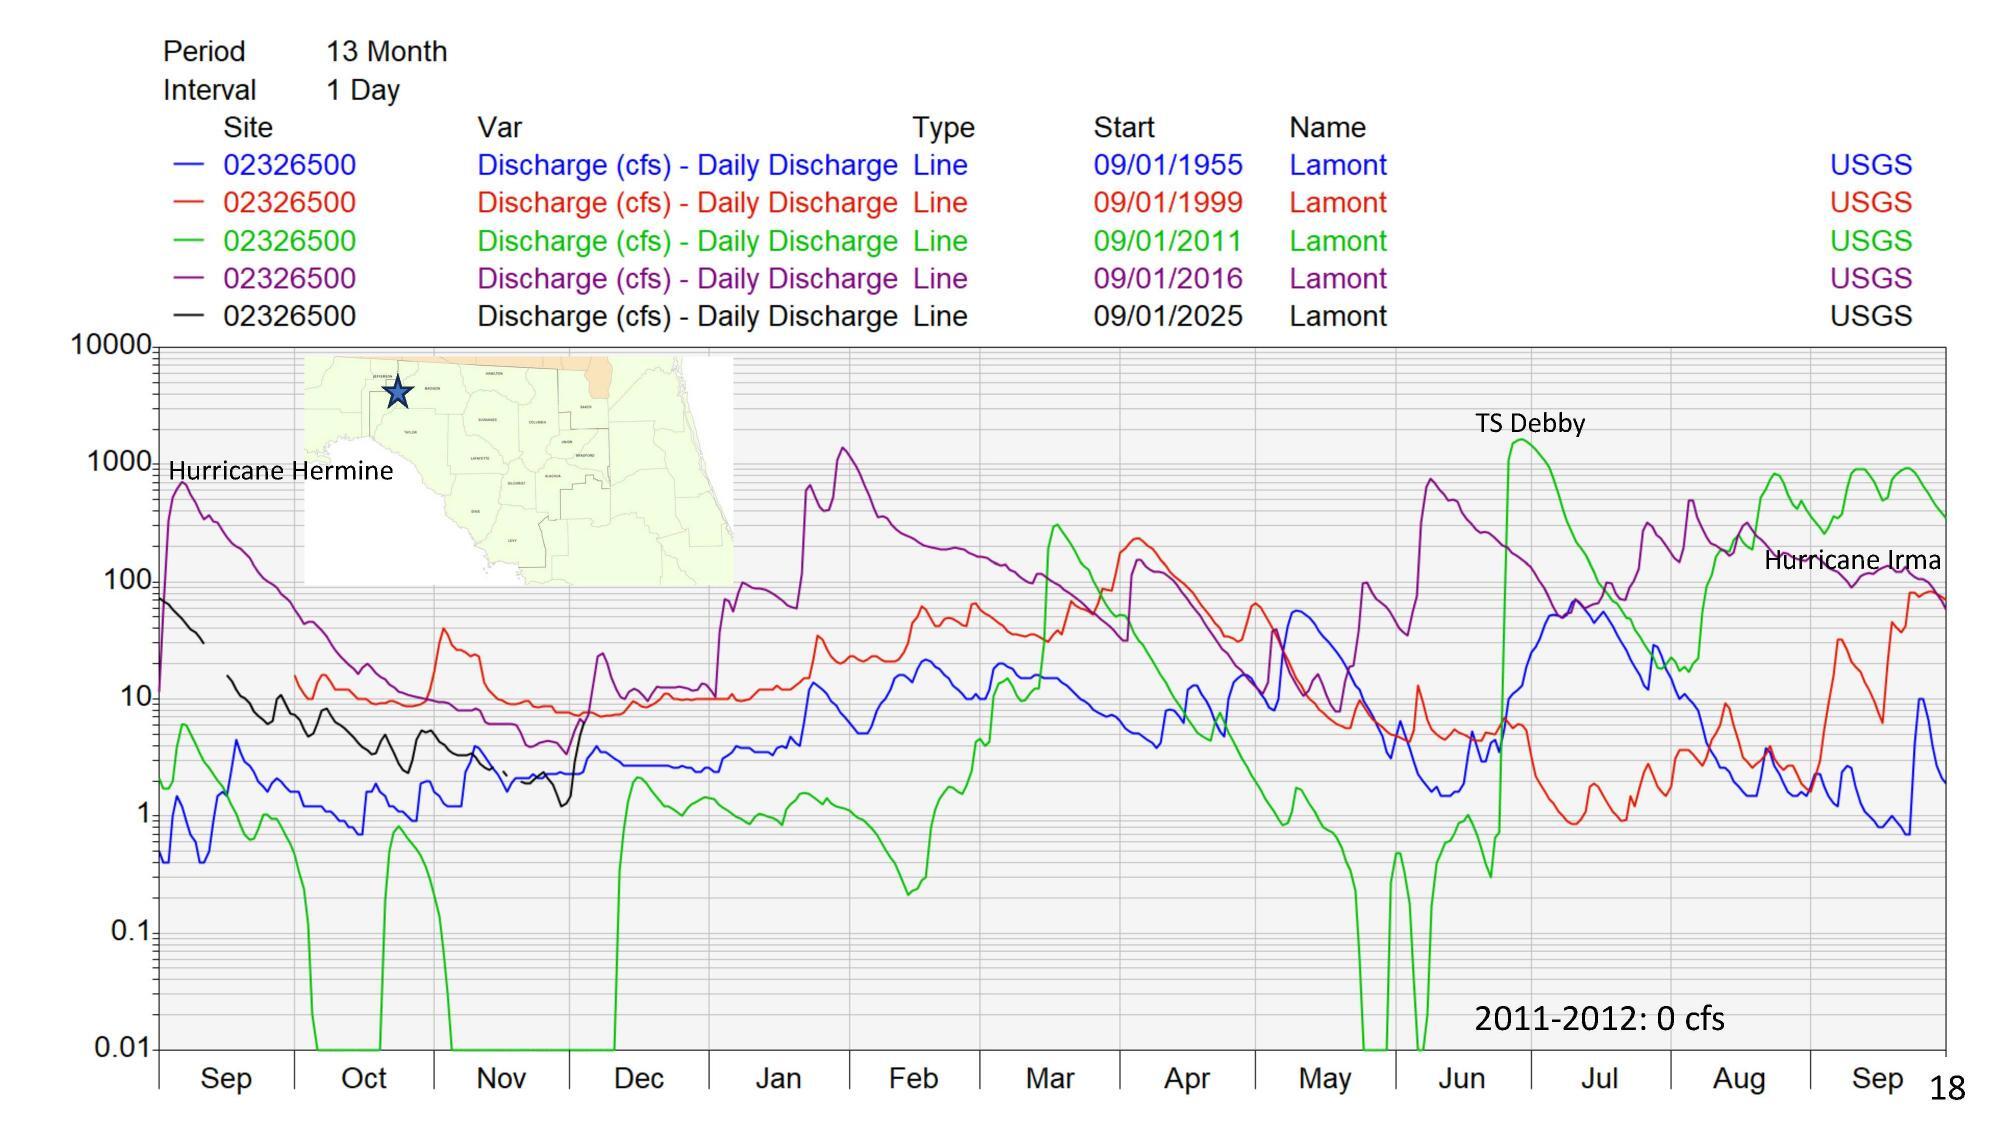The image size is (2000, 1125).
Task: Open the USGS link for site 02326500
Action: 1871,165
